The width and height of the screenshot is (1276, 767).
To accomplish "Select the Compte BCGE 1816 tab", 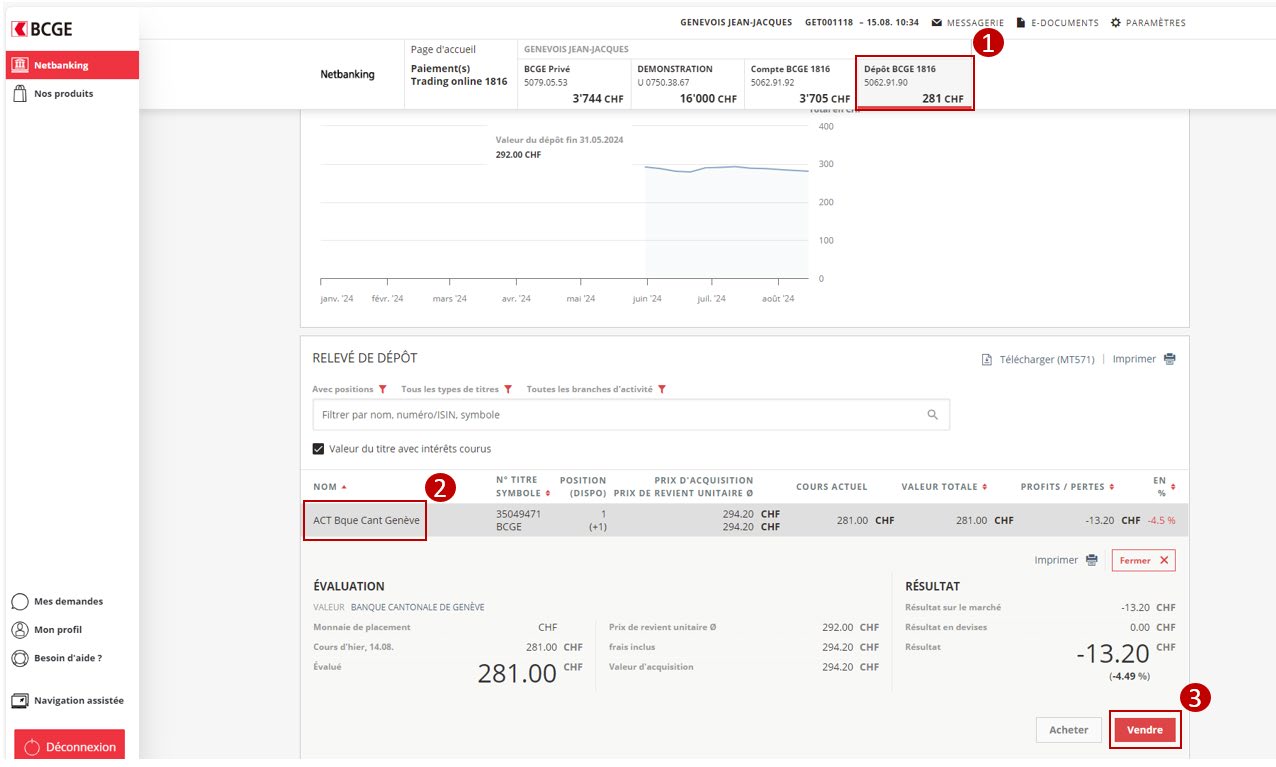I will click(800, 84).
